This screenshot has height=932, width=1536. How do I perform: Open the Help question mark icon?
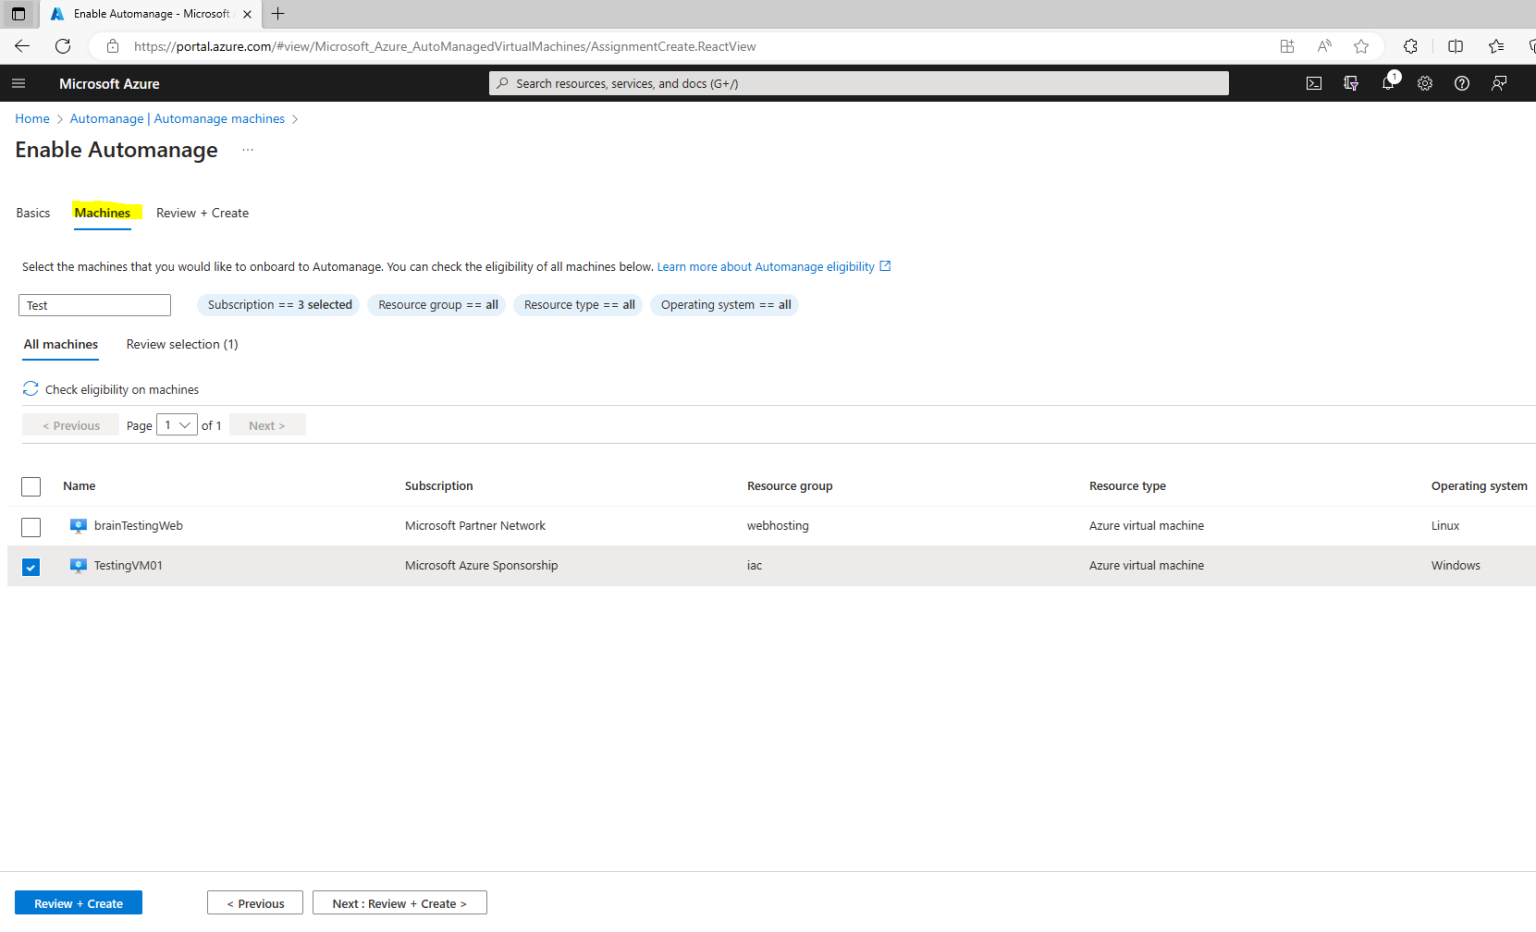click(x=1461, y=83)
